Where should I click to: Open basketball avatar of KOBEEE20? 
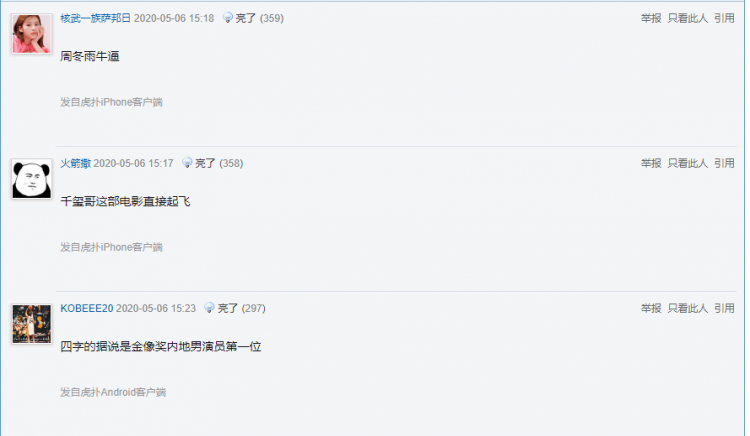pyautogui.click(x=32, y=324)
